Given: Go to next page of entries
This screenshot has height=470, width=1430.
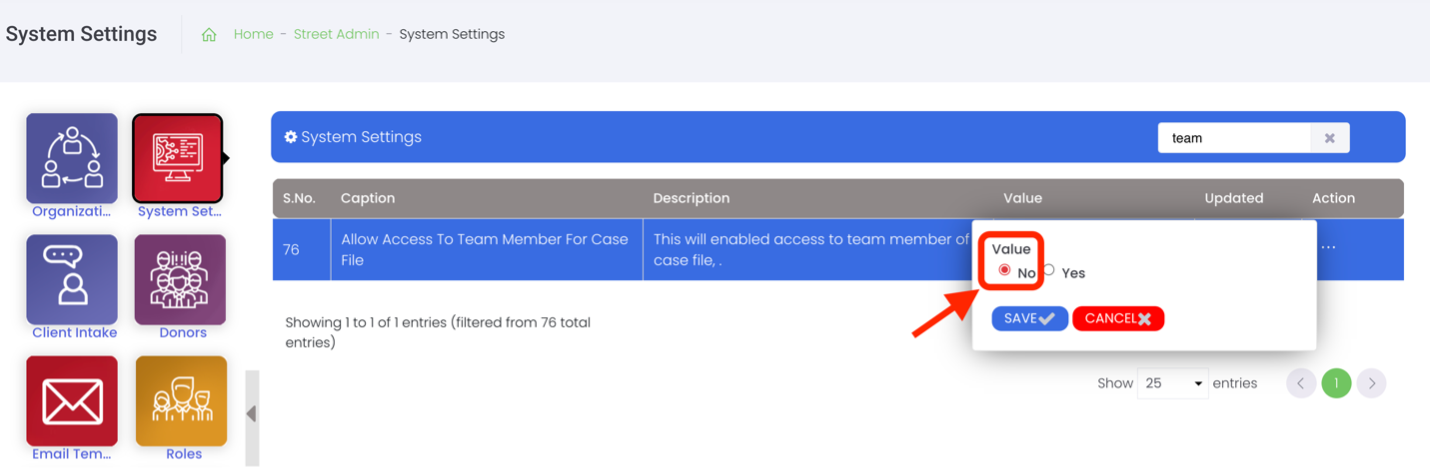Looking at the screenshot, I should [x=1372, y=383].
